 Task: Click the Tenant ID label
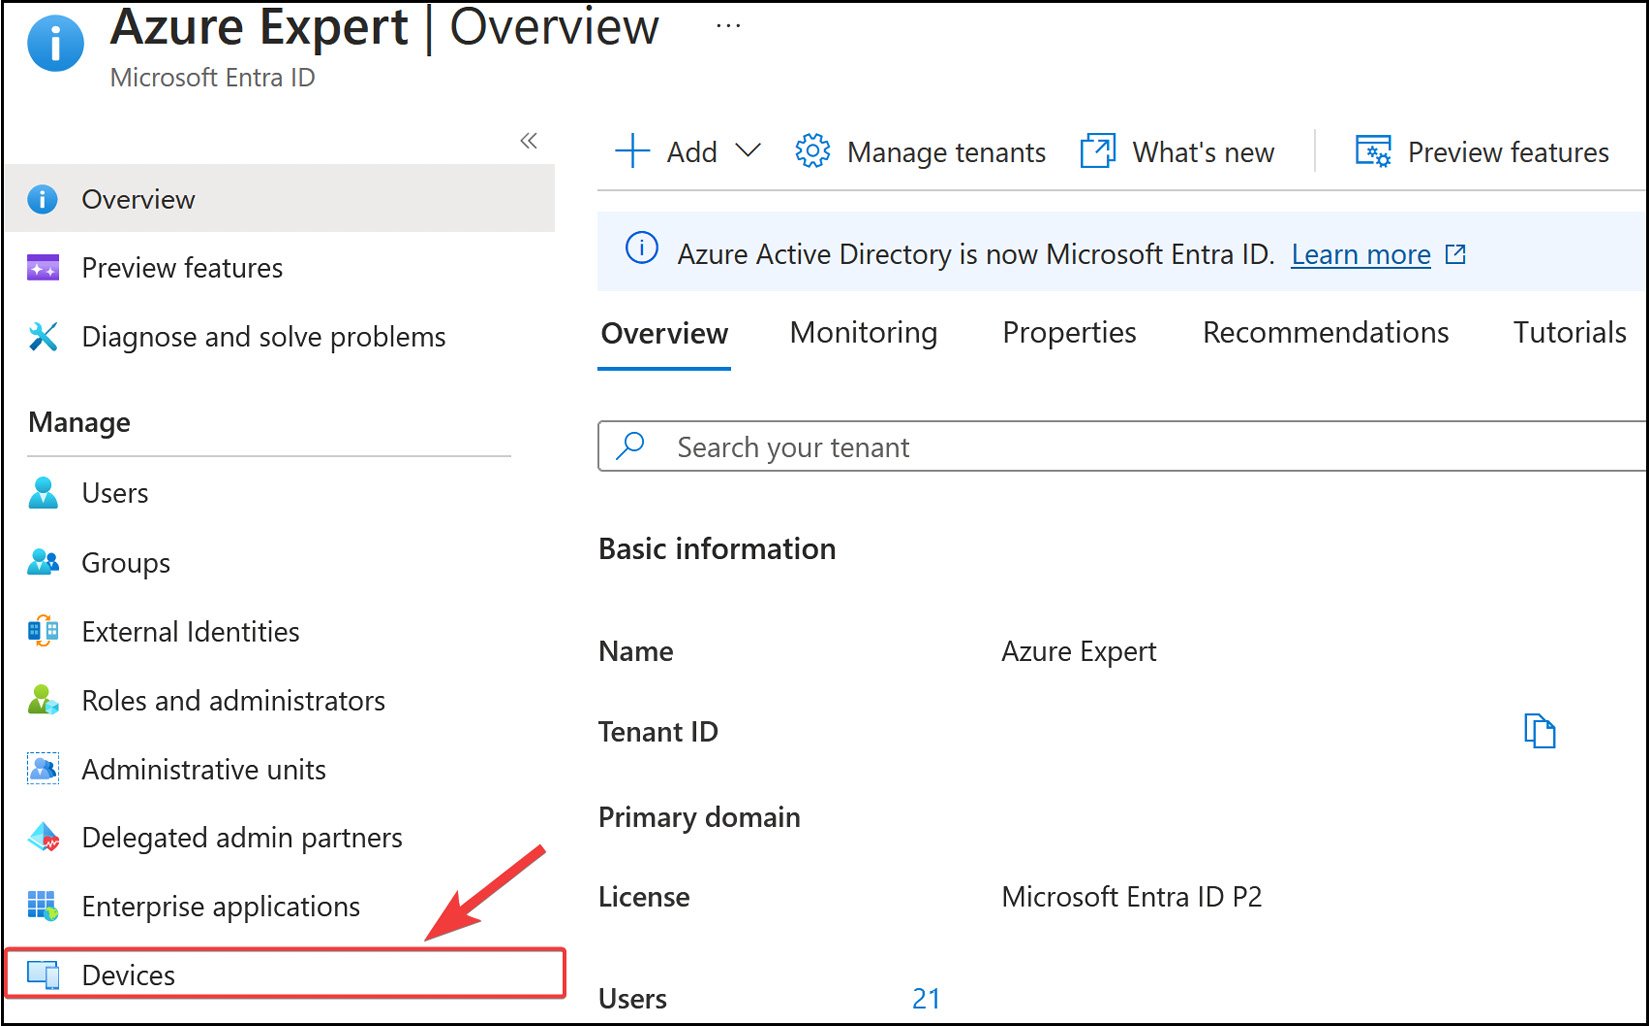658,731
